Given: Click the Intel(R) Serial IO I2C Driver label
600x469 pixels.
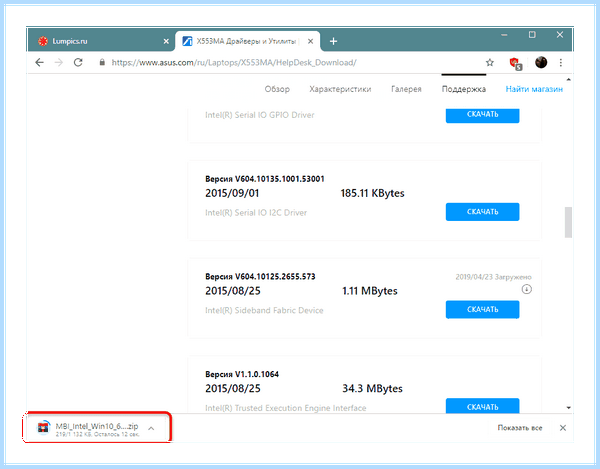Looking at the screenshot, I should pyautogui.click(x=256, y=213).
